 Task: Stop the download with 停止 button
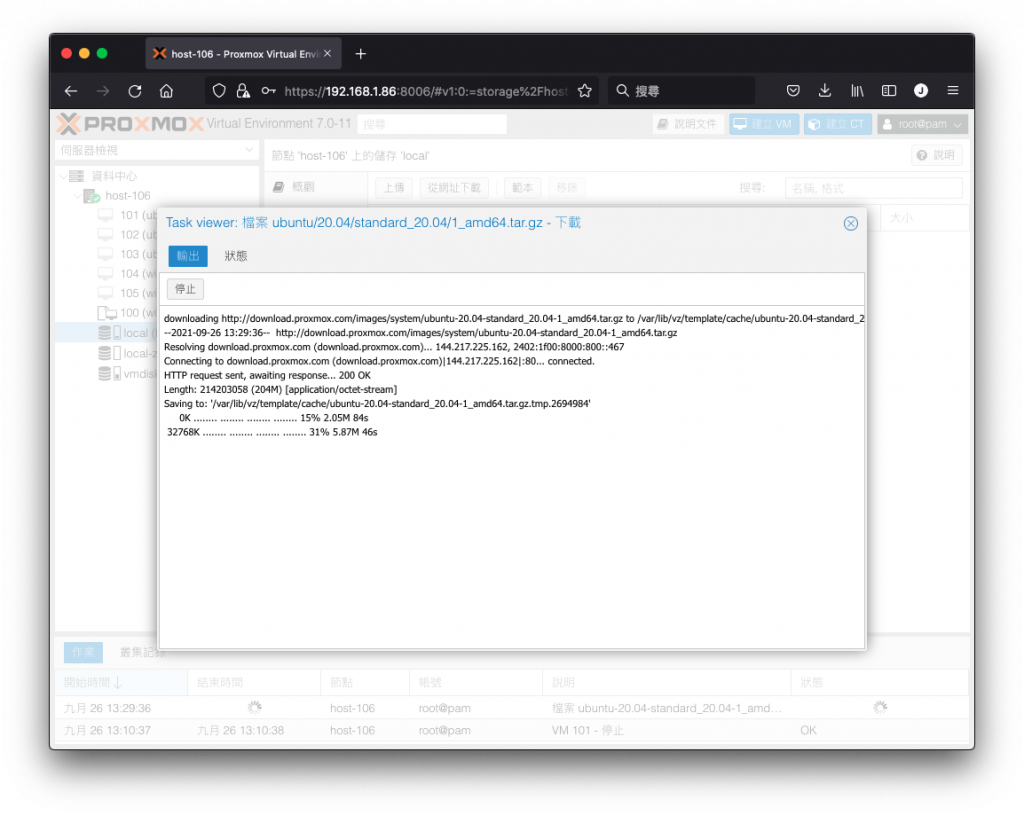click(x=185, y=289)
